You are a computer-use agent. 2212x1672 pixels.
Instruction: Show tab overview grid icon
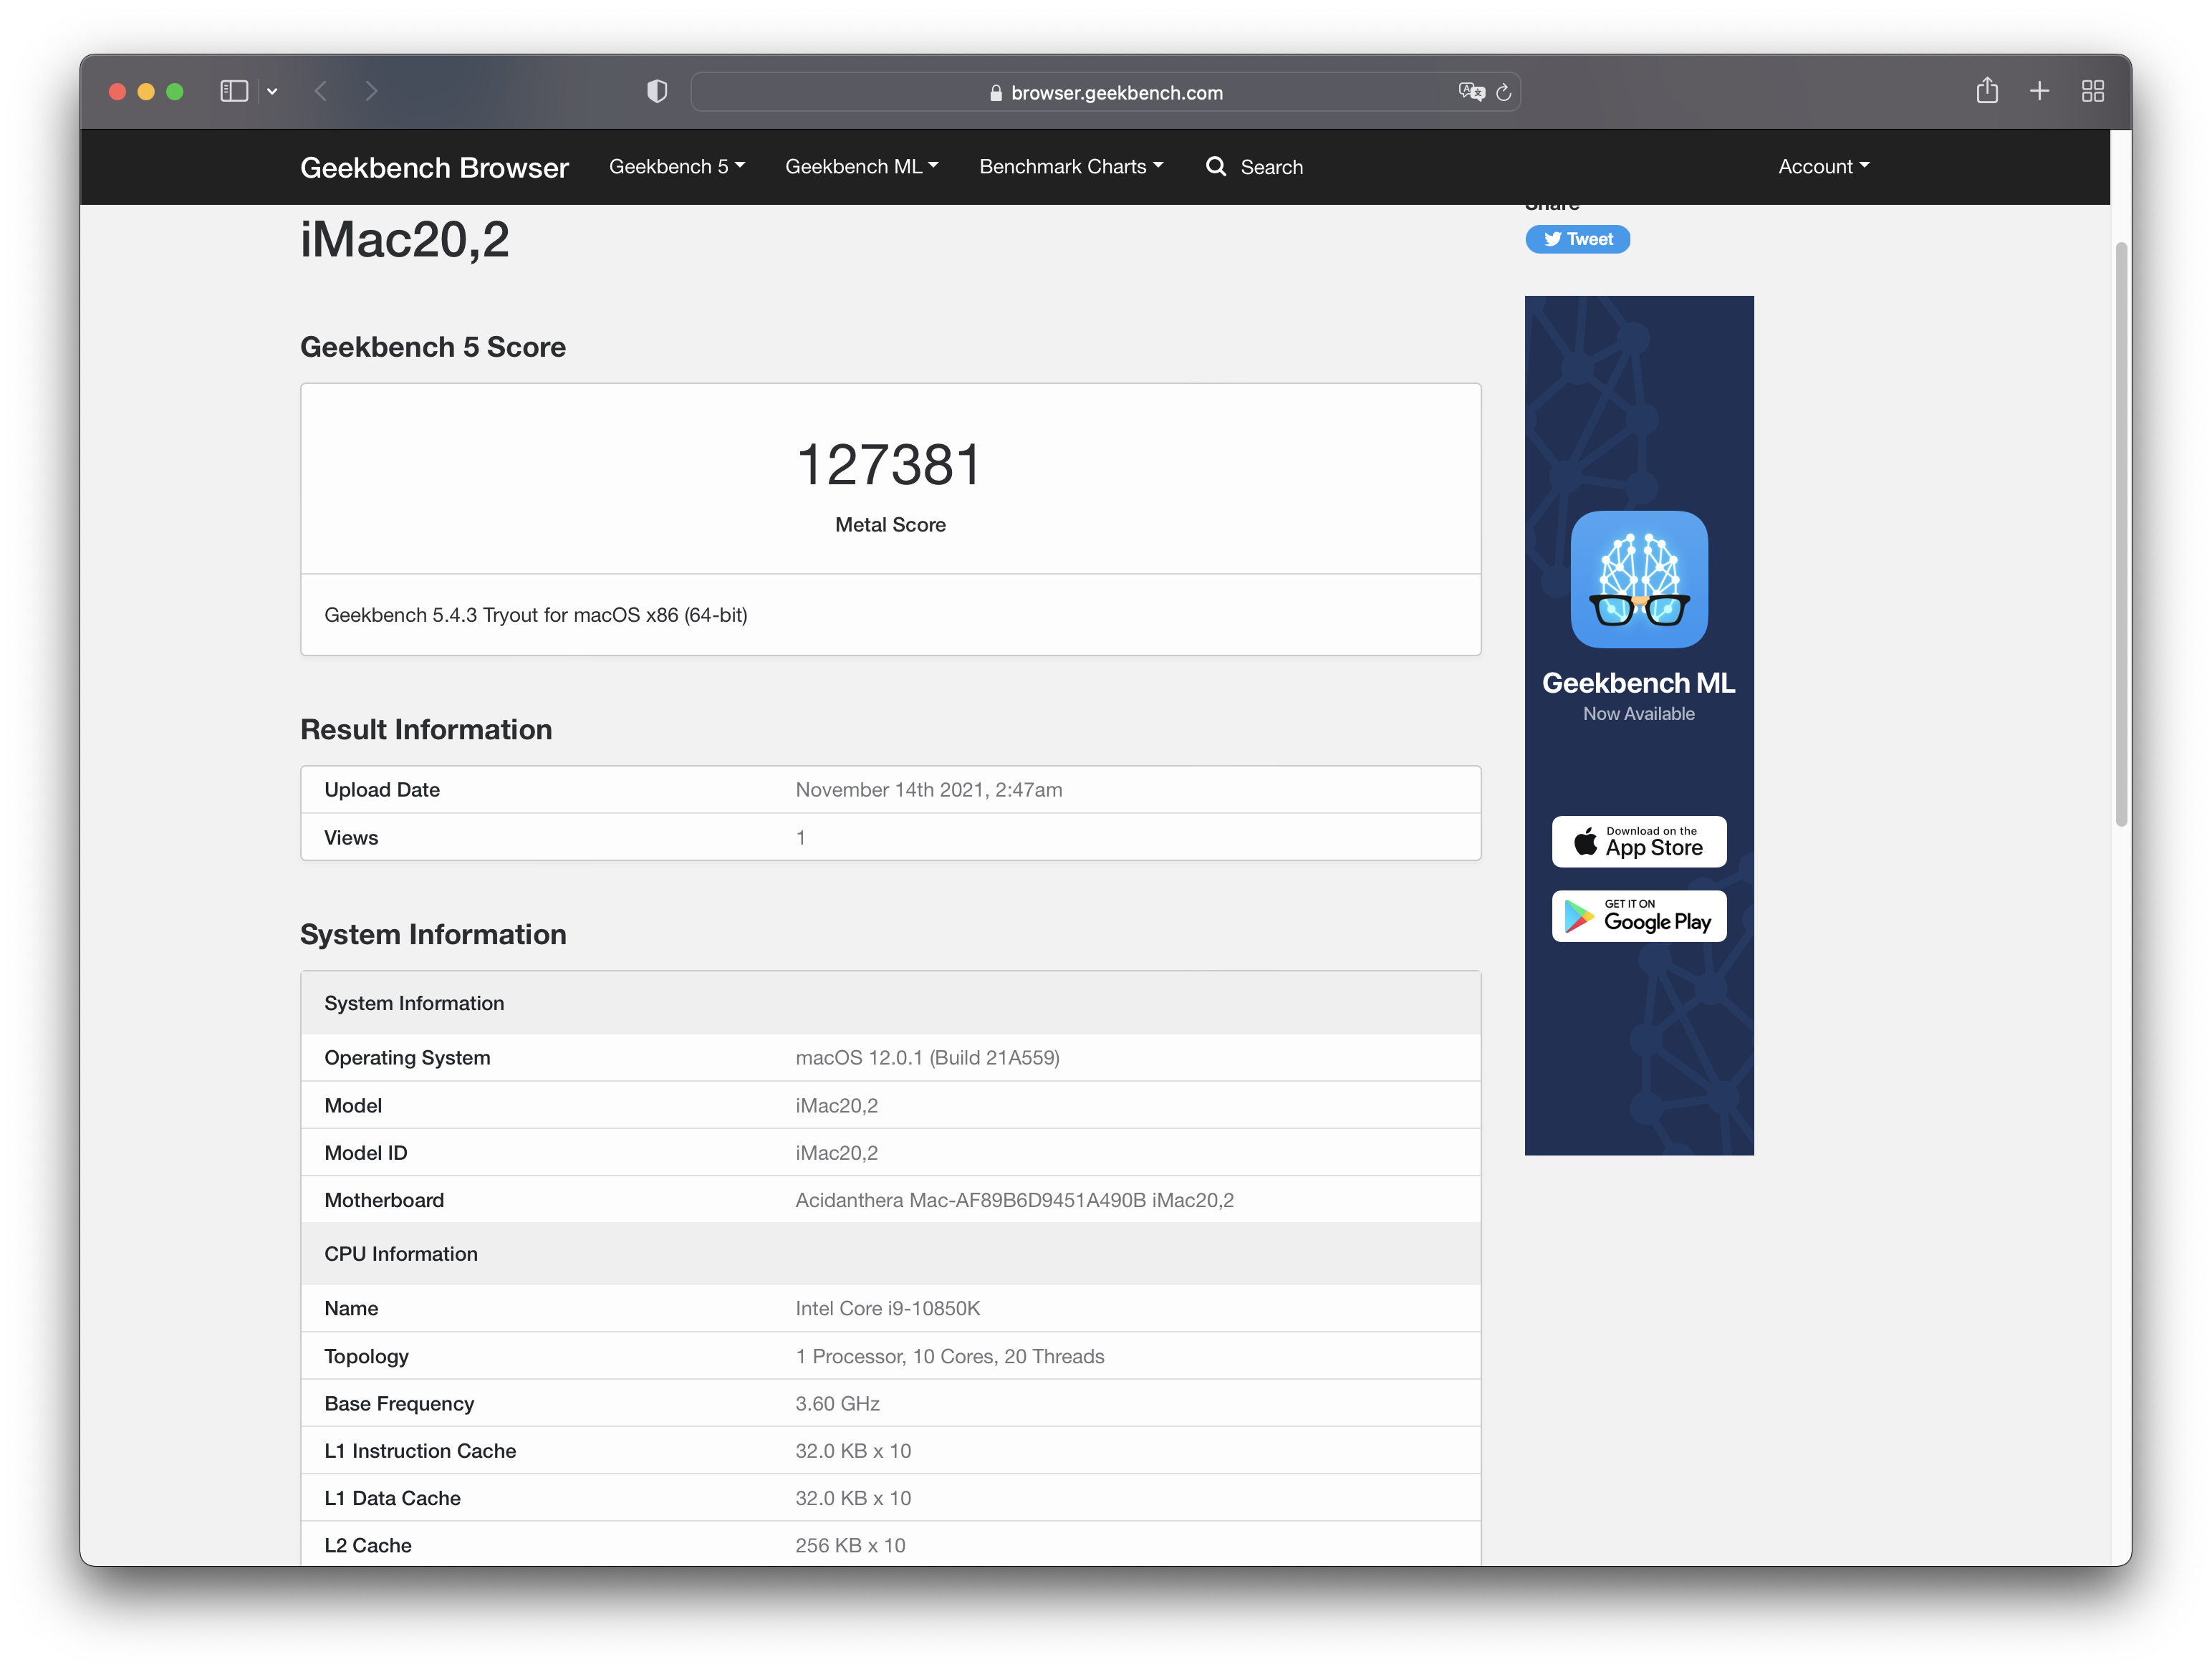(x=2092, y=91)
